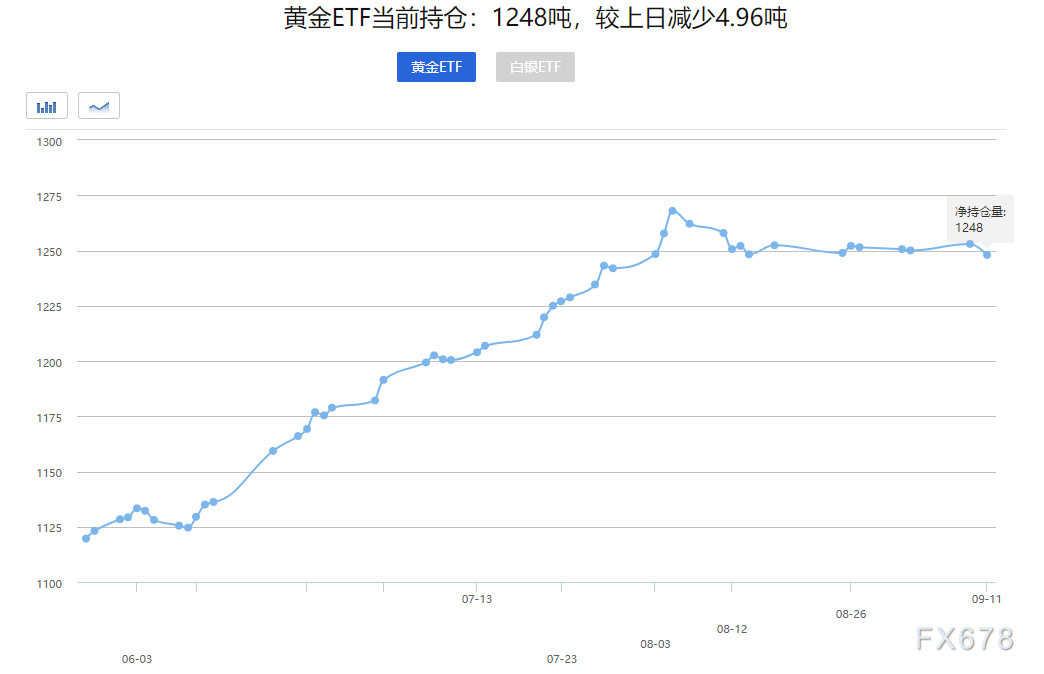The width and height of the screenshot is (1044, 674).
Task: Click the 07-23 x-axis date label
Action: coord(562,659)
